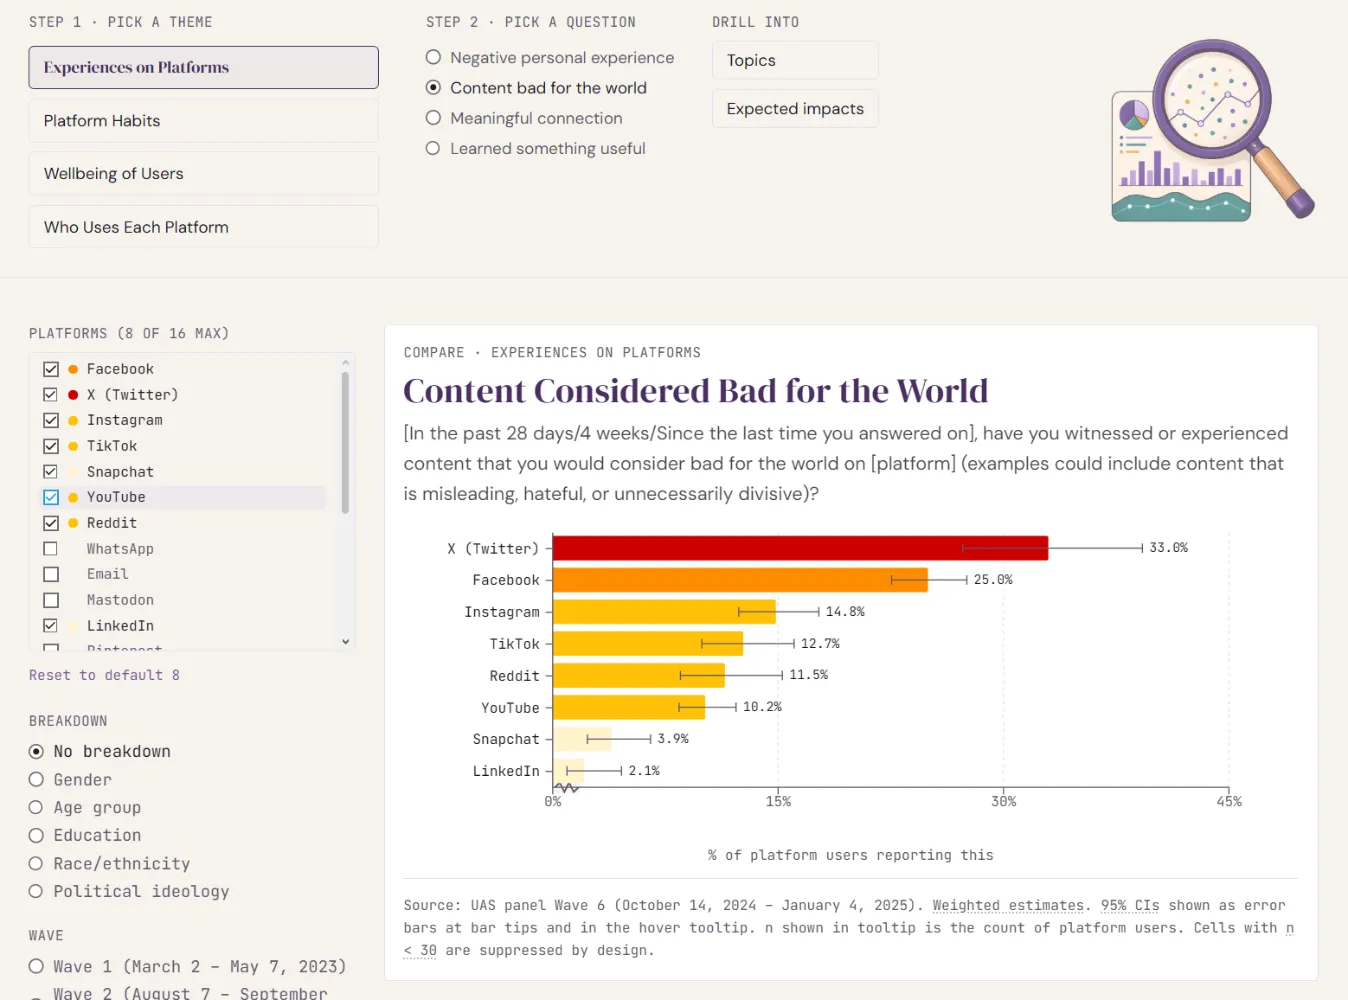1348x1000 pixels.
Task: Break down results by Education
Action: (x=85, y=835)
